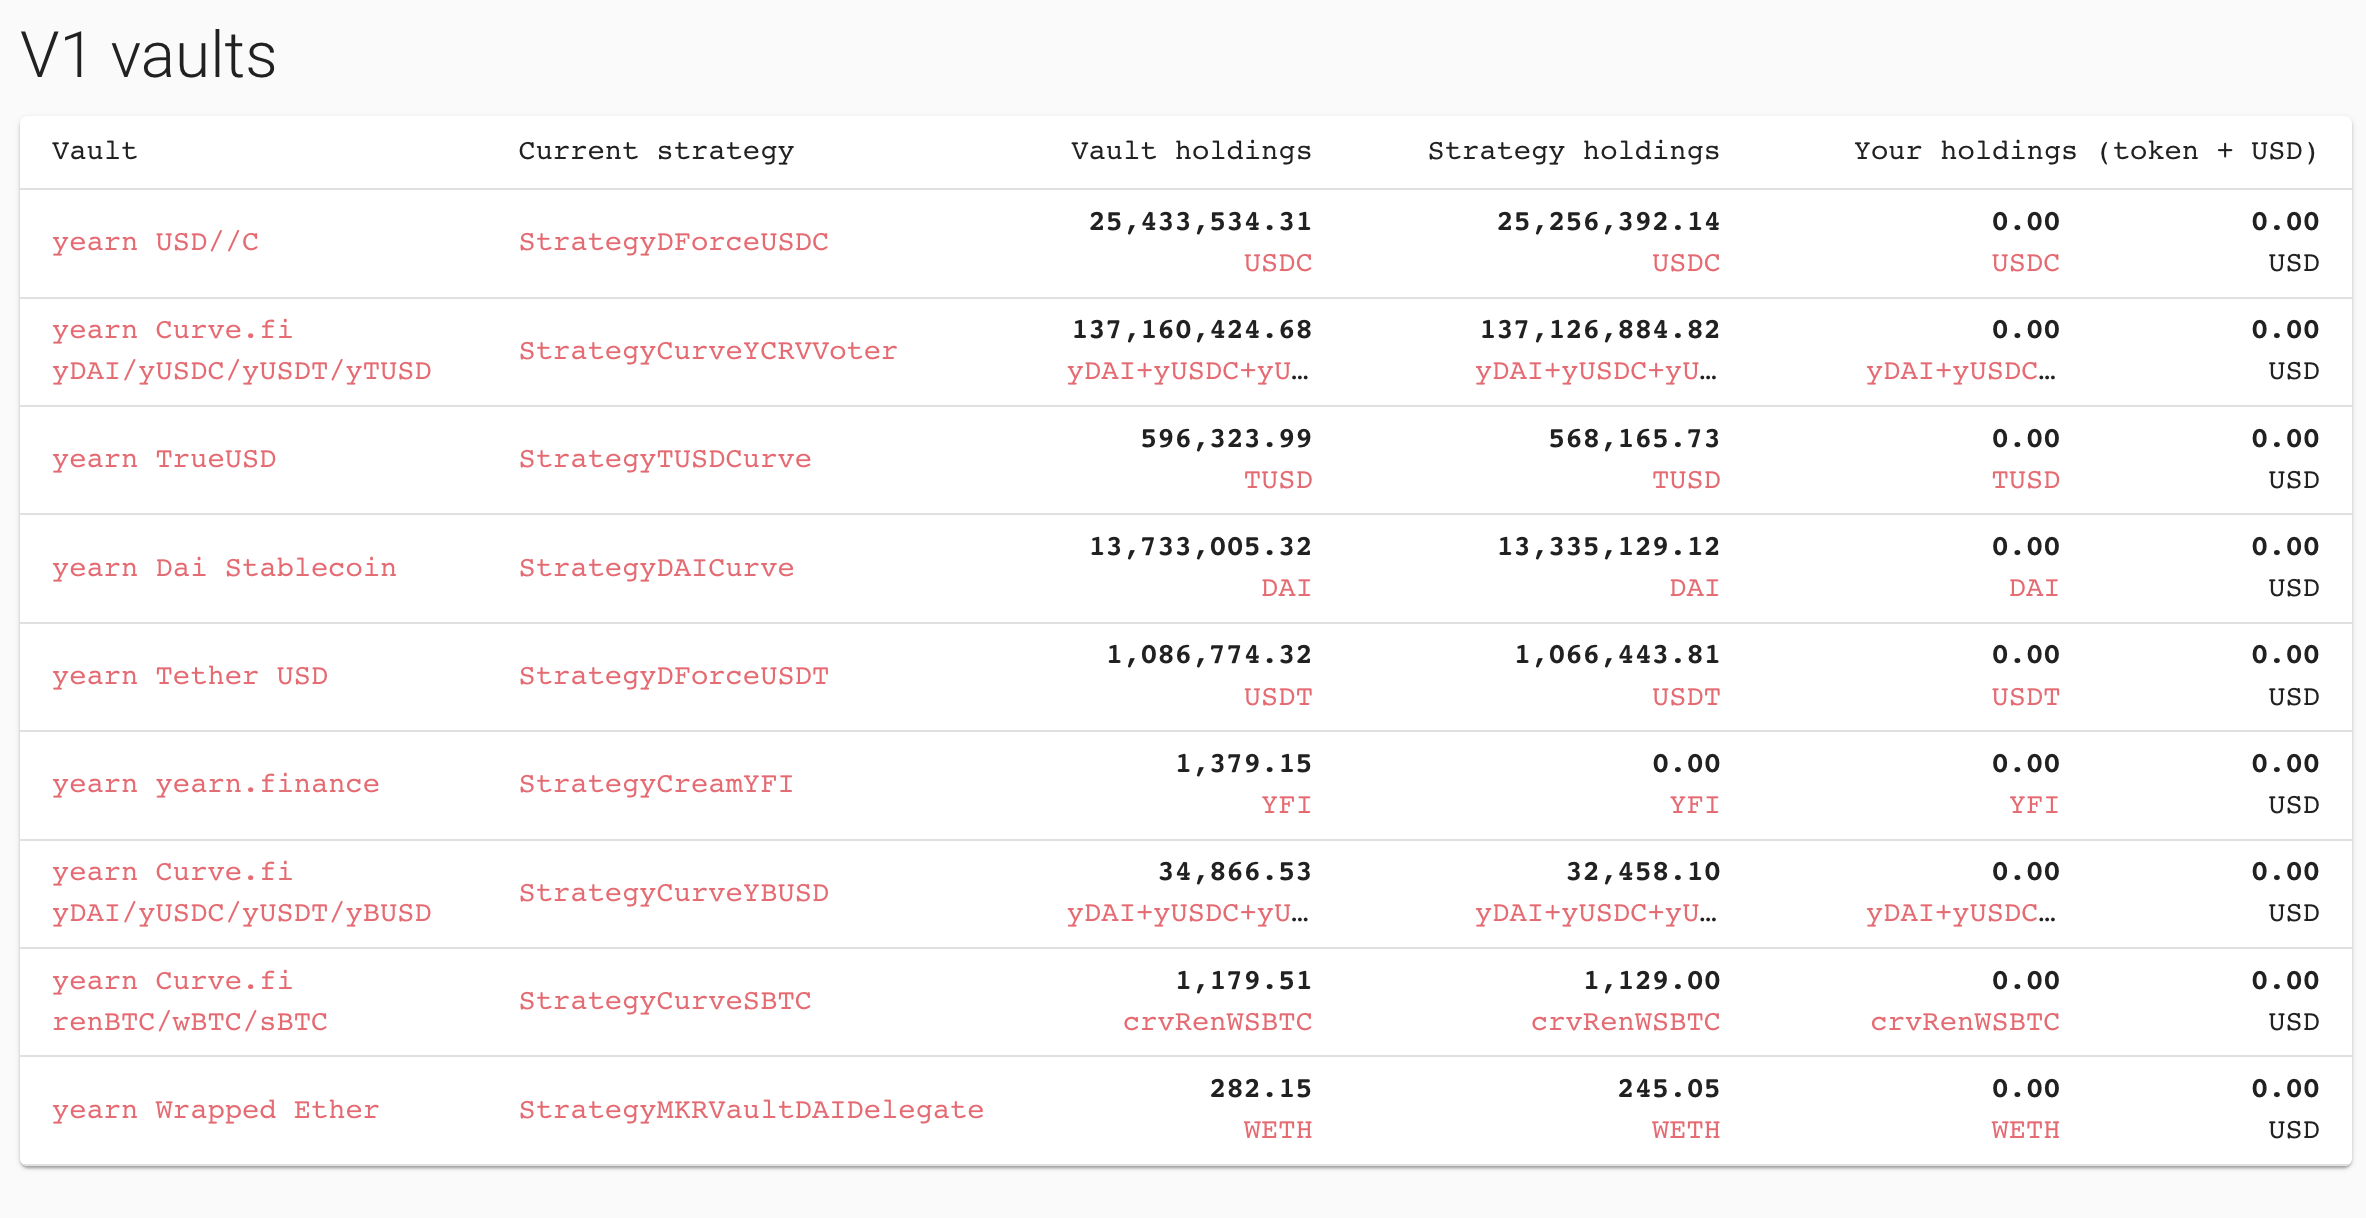Select vault holdings value 282.15
This screenshot has height=1218, width=2366.
(1261, 1089)
